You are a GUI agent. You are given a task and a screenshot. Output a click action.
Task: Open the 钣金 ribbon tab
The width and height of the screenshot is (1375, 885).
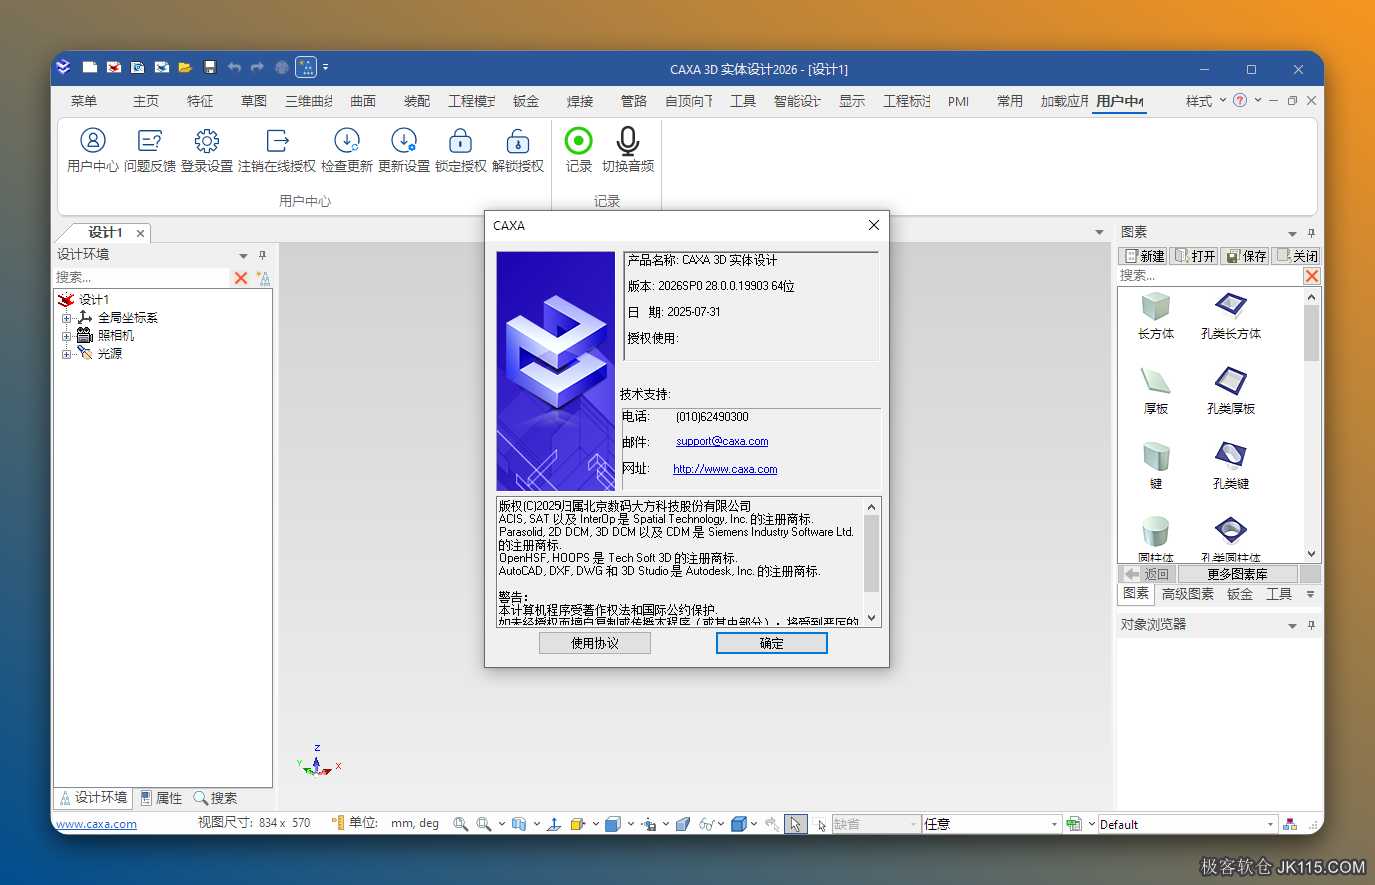(526, 101)
